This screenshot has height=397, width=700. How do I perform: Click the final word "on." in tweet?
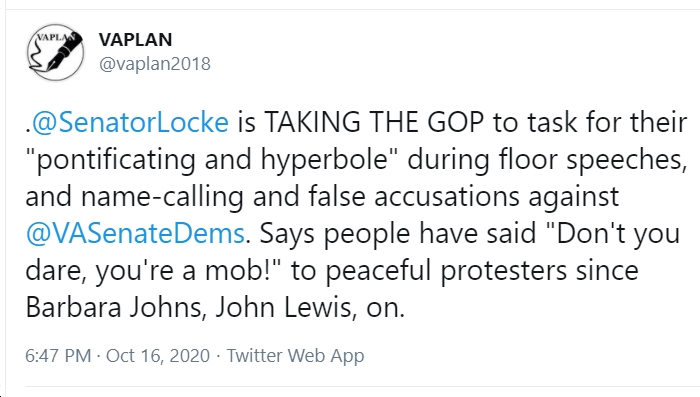385,308
